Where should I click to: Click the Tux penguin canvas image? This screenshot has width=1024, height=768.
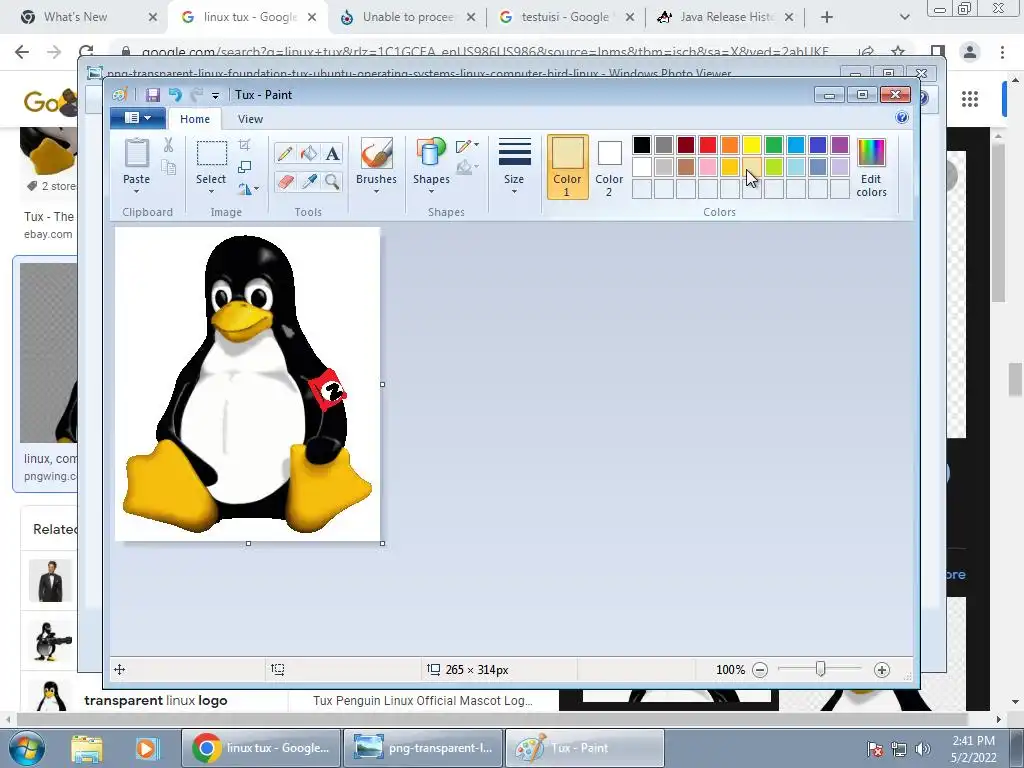(248, 384)
